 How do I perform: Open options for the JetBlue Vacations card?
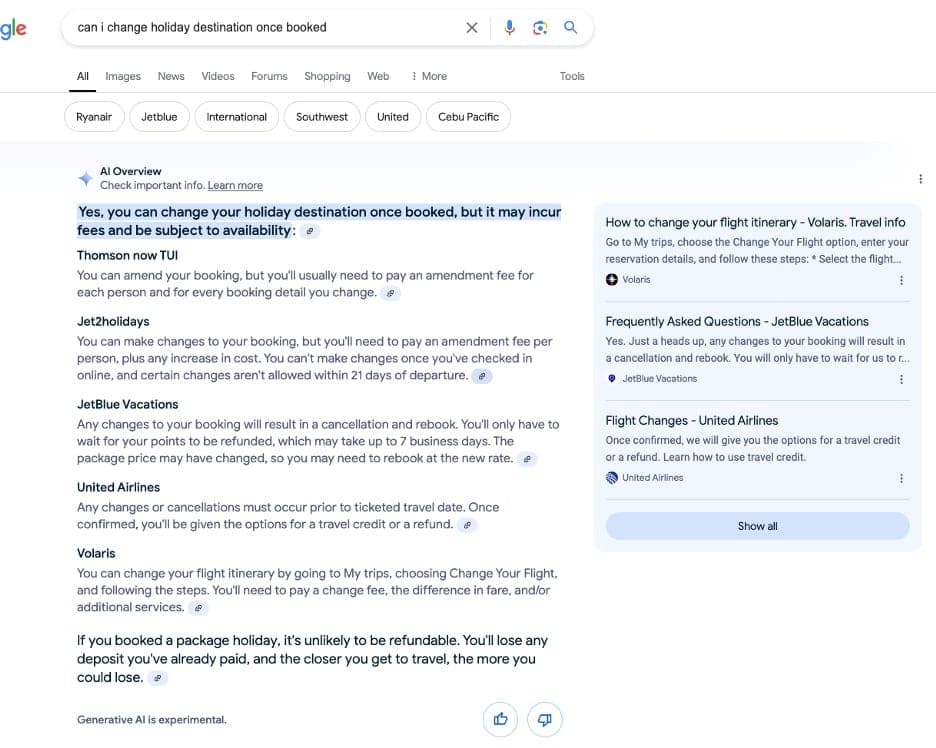click(x=901, y=379)
